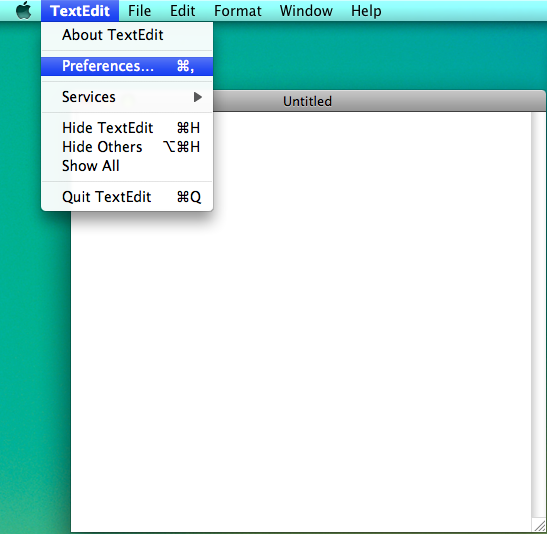Choose Hide TextEdit
Viewport: 547px width, 534px height.
tap(127, 128)
